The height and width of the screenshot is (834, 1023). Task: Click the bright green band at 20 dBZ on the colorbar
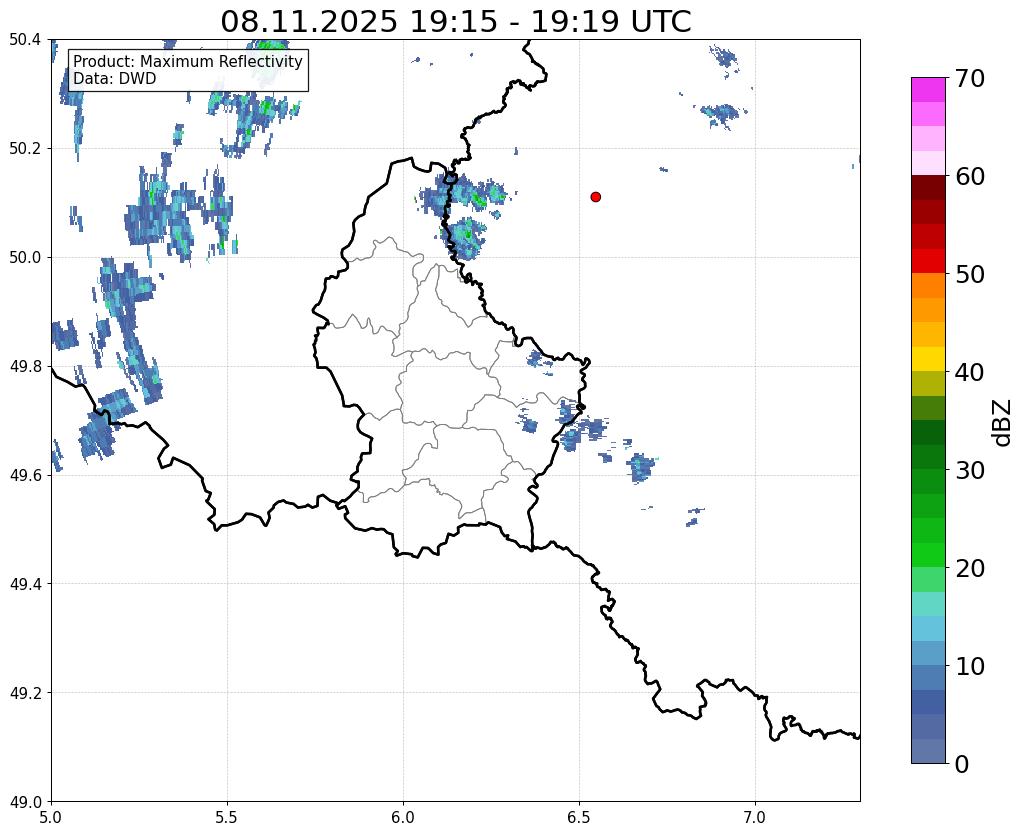pyautogui.click(x=928, y=555)
